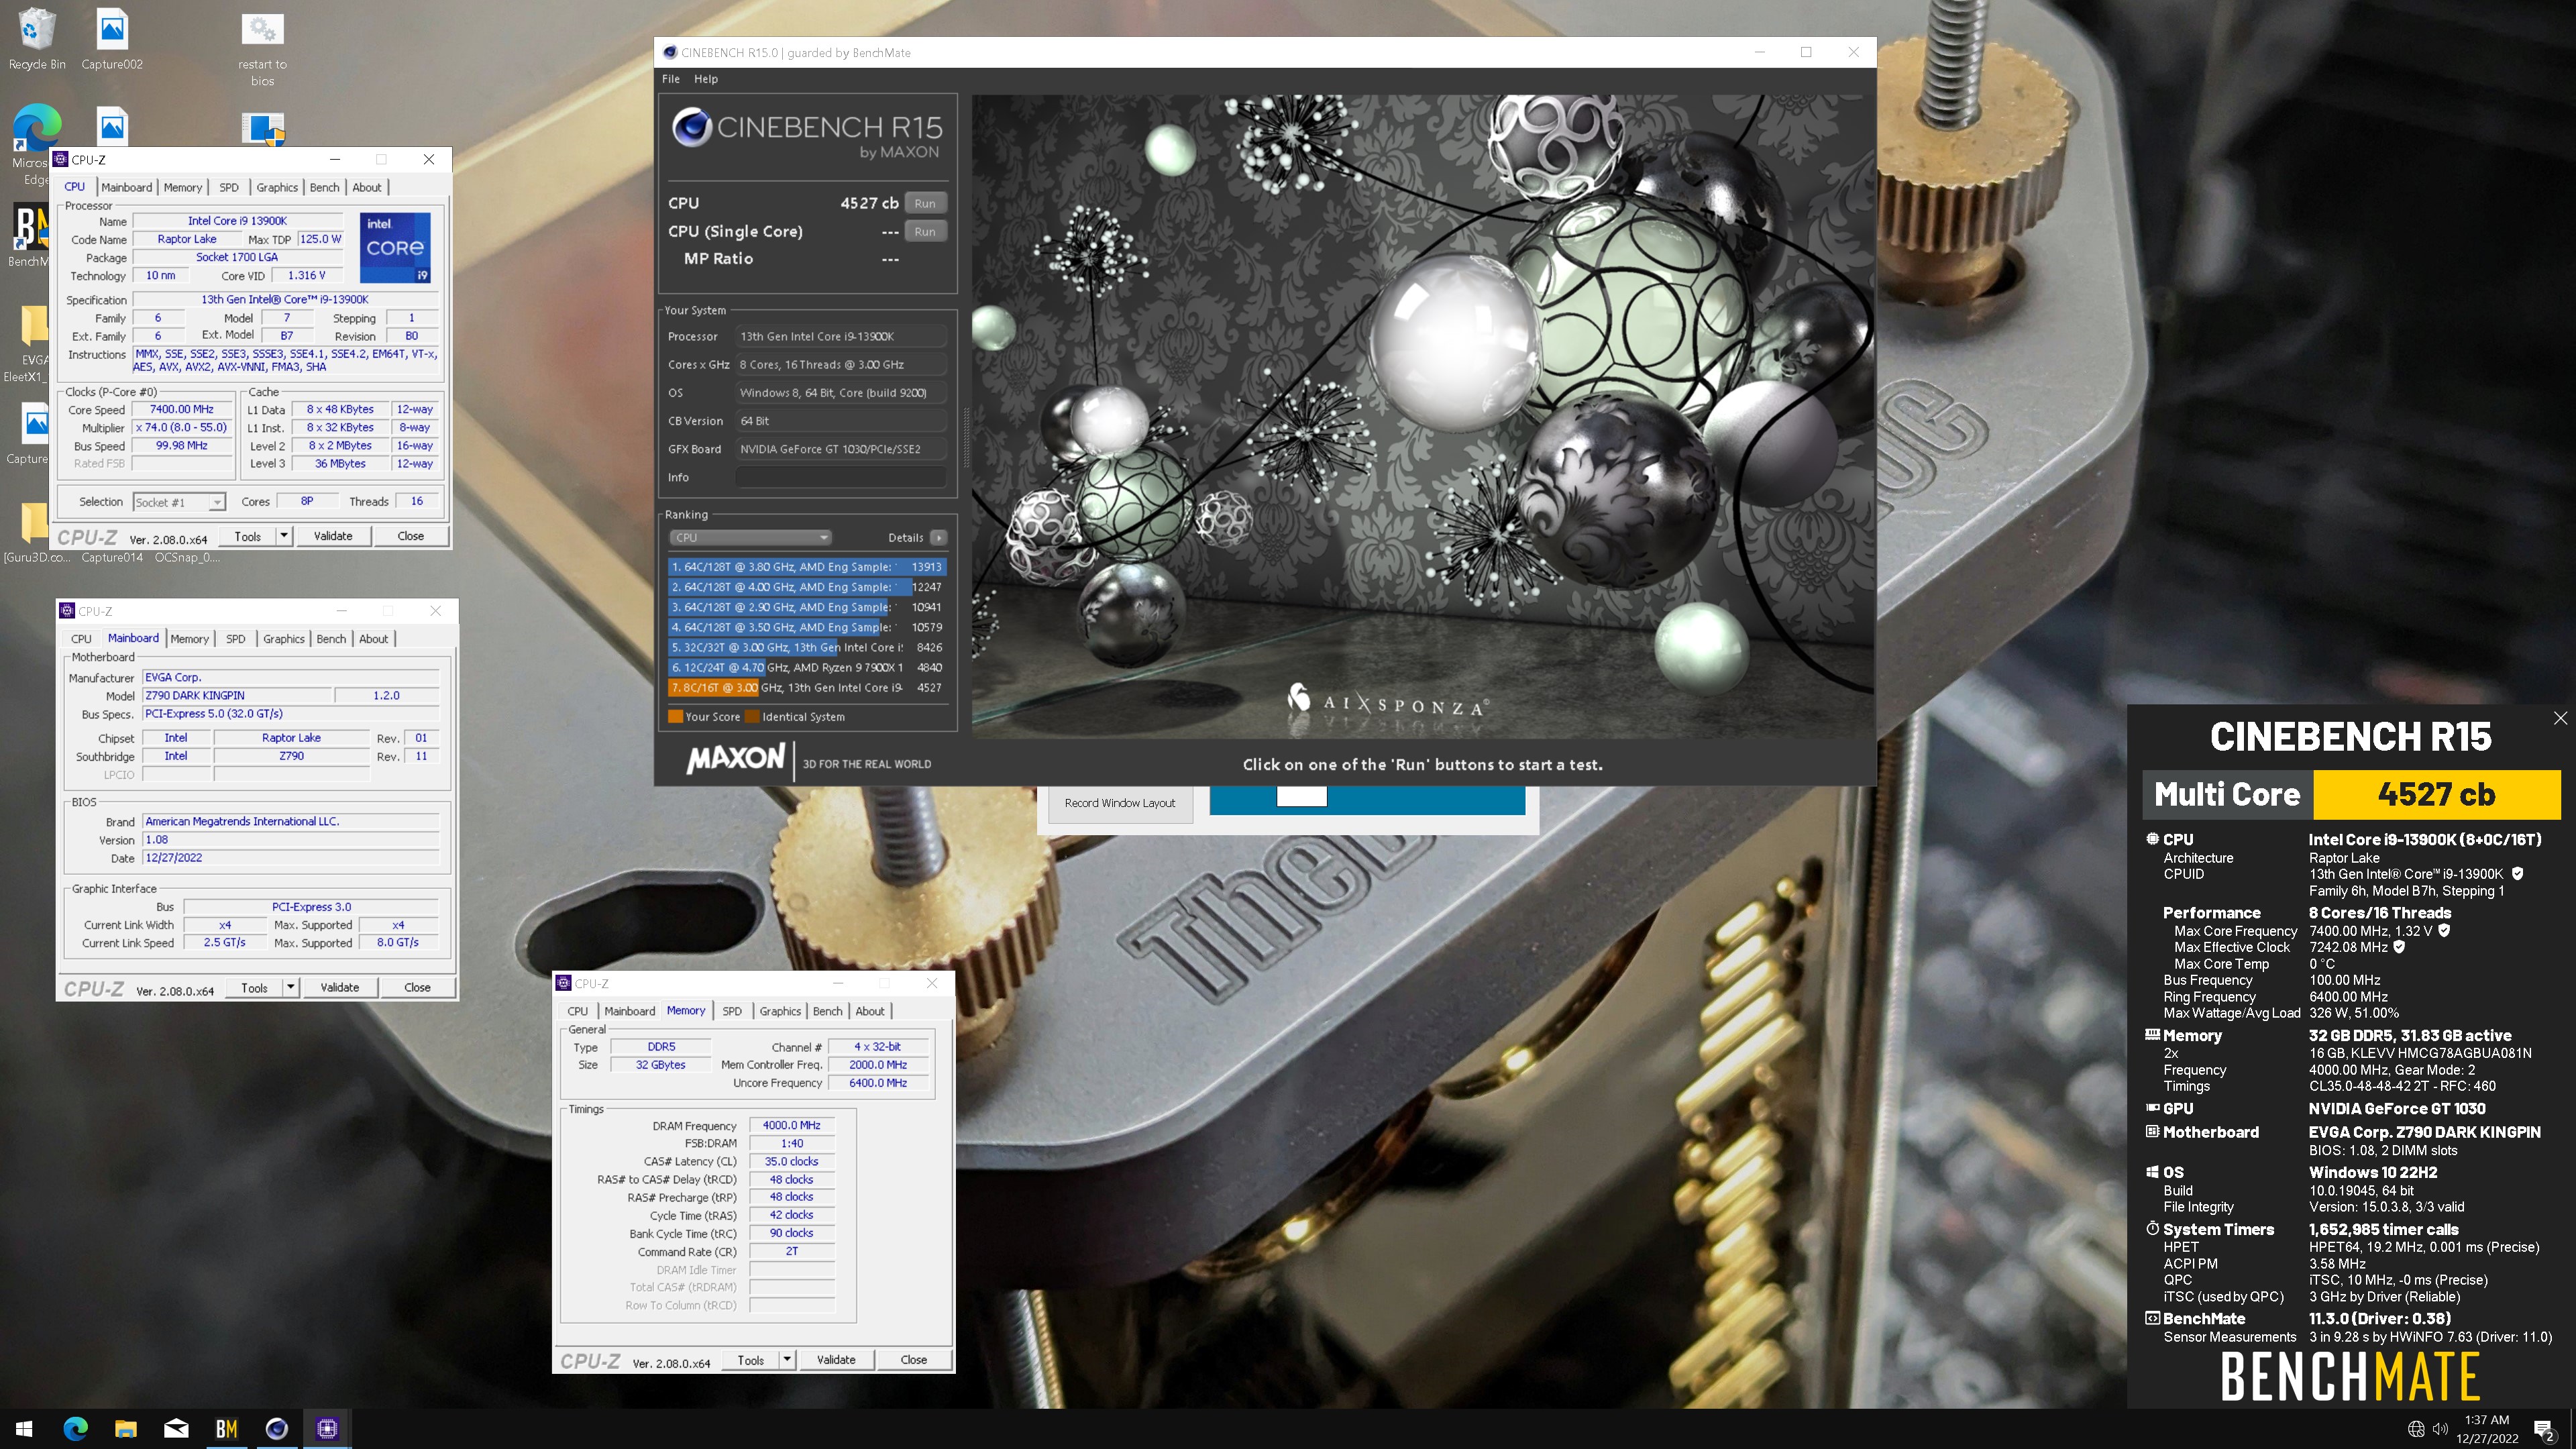Open the File menu in Cinebench
Image resolution: width=2576 pixels, height=1449 pixels.
(x=671, y=79)
